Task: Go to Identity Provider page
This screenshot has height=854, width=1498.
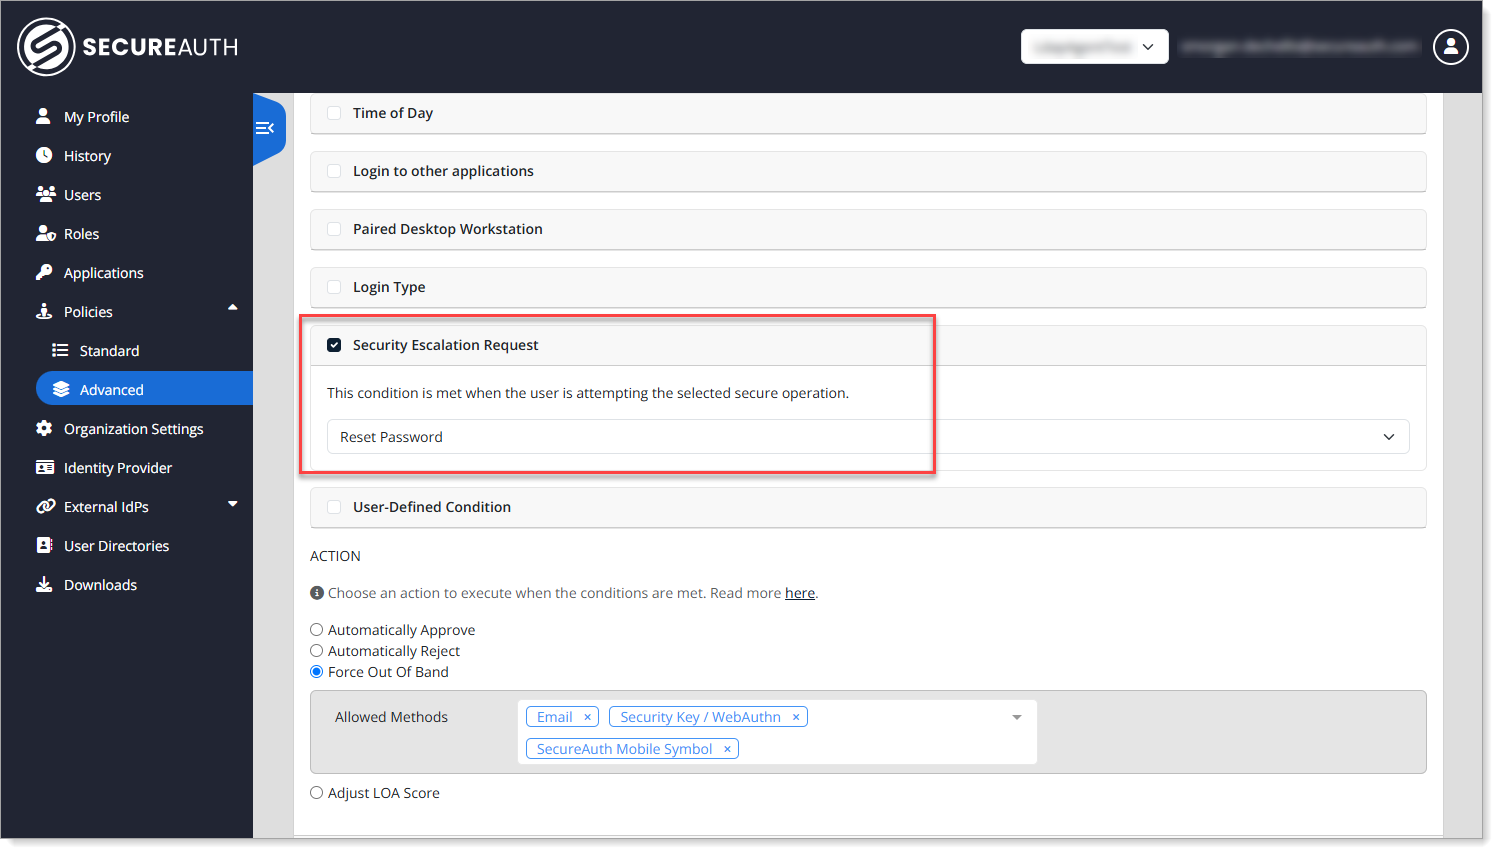Action: click(117, 468)
